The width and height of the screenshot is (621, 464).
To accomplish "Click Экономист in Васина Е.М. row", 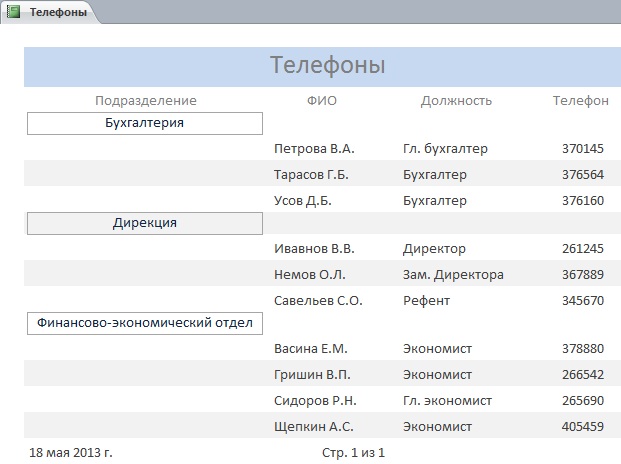I will (x=437, y=349).
